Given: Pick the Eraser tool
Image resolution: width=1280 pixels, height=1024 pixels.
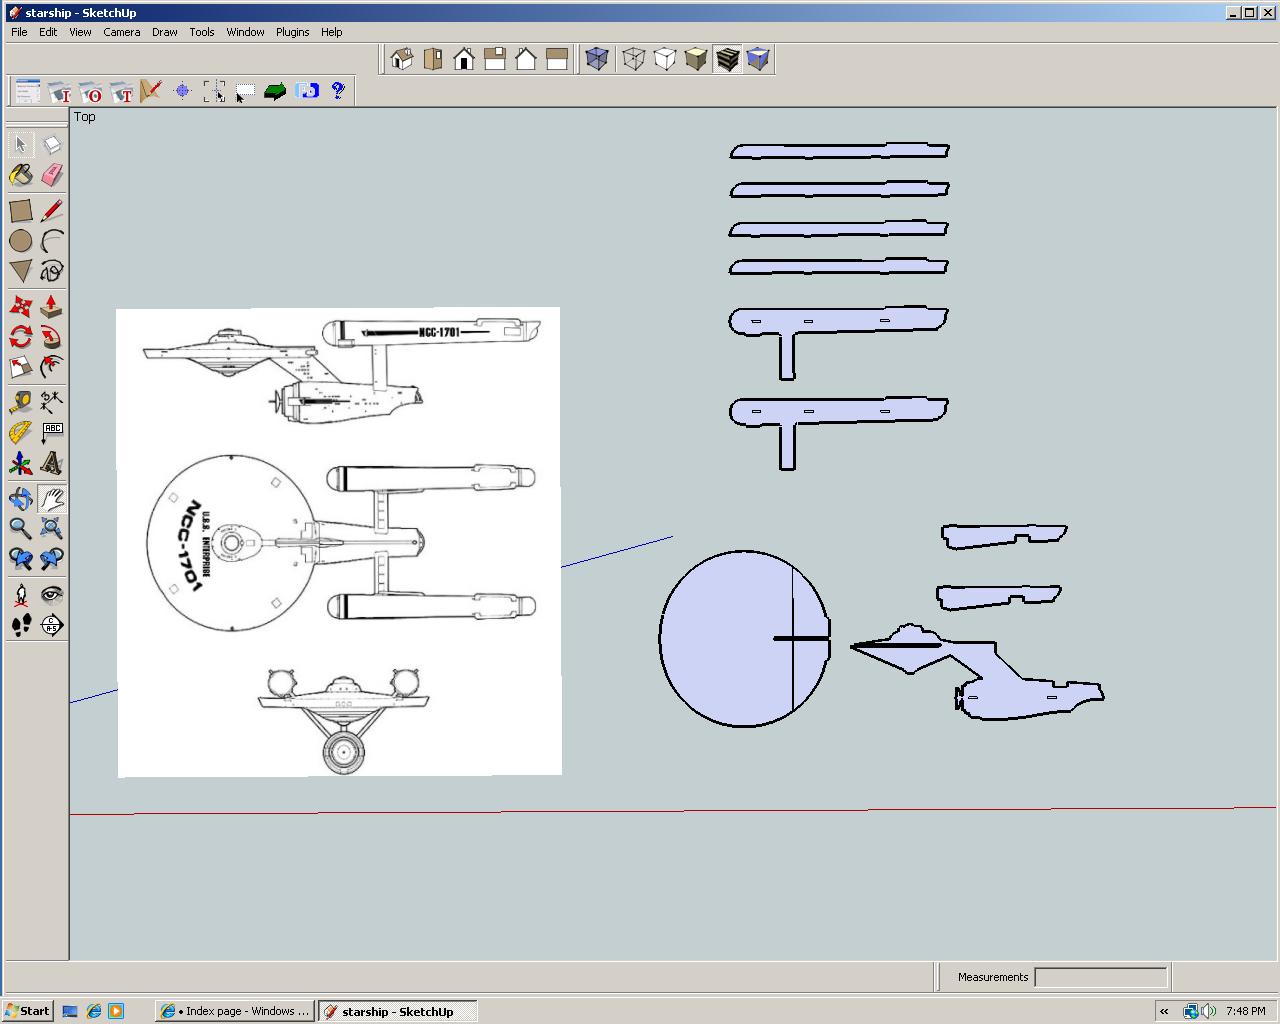Looking at the screenshot, I should click(x=52, y=176).
